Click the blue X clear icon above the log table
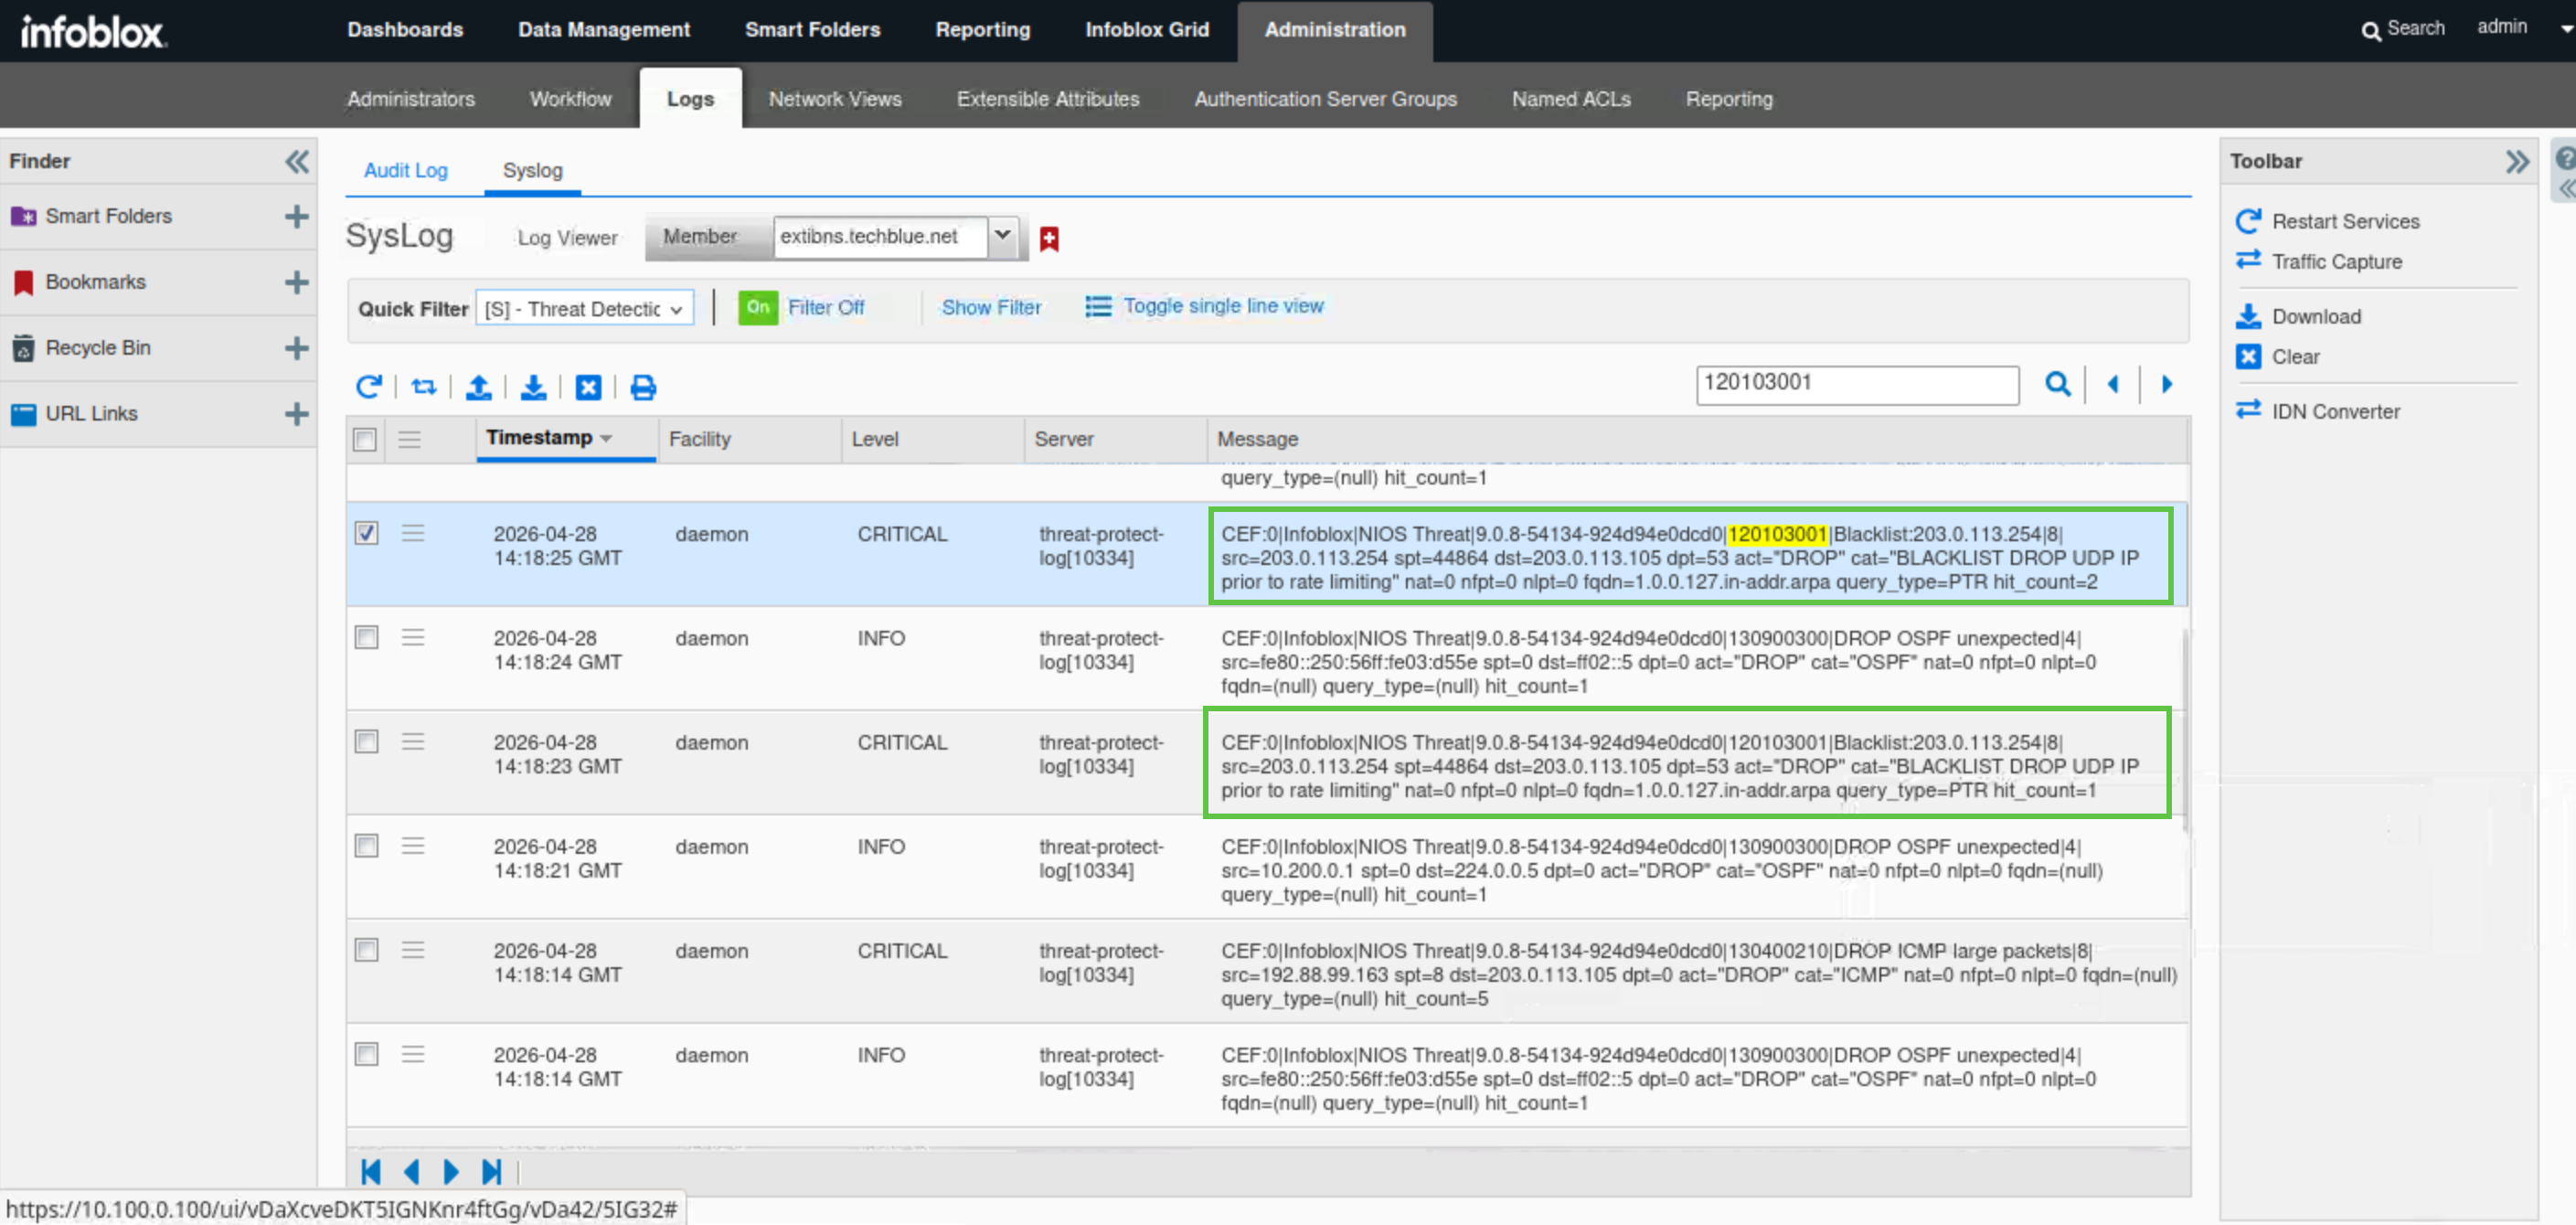Screen dimensions: 2576x1225 coord(589,386)
